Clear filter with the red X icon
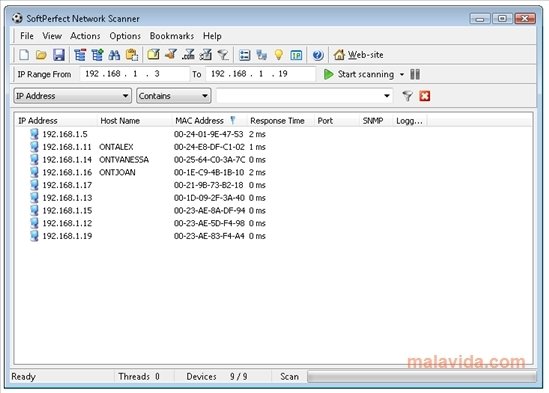Image resolution: width=549 pixels, height=393 pixels. point(424,96)
